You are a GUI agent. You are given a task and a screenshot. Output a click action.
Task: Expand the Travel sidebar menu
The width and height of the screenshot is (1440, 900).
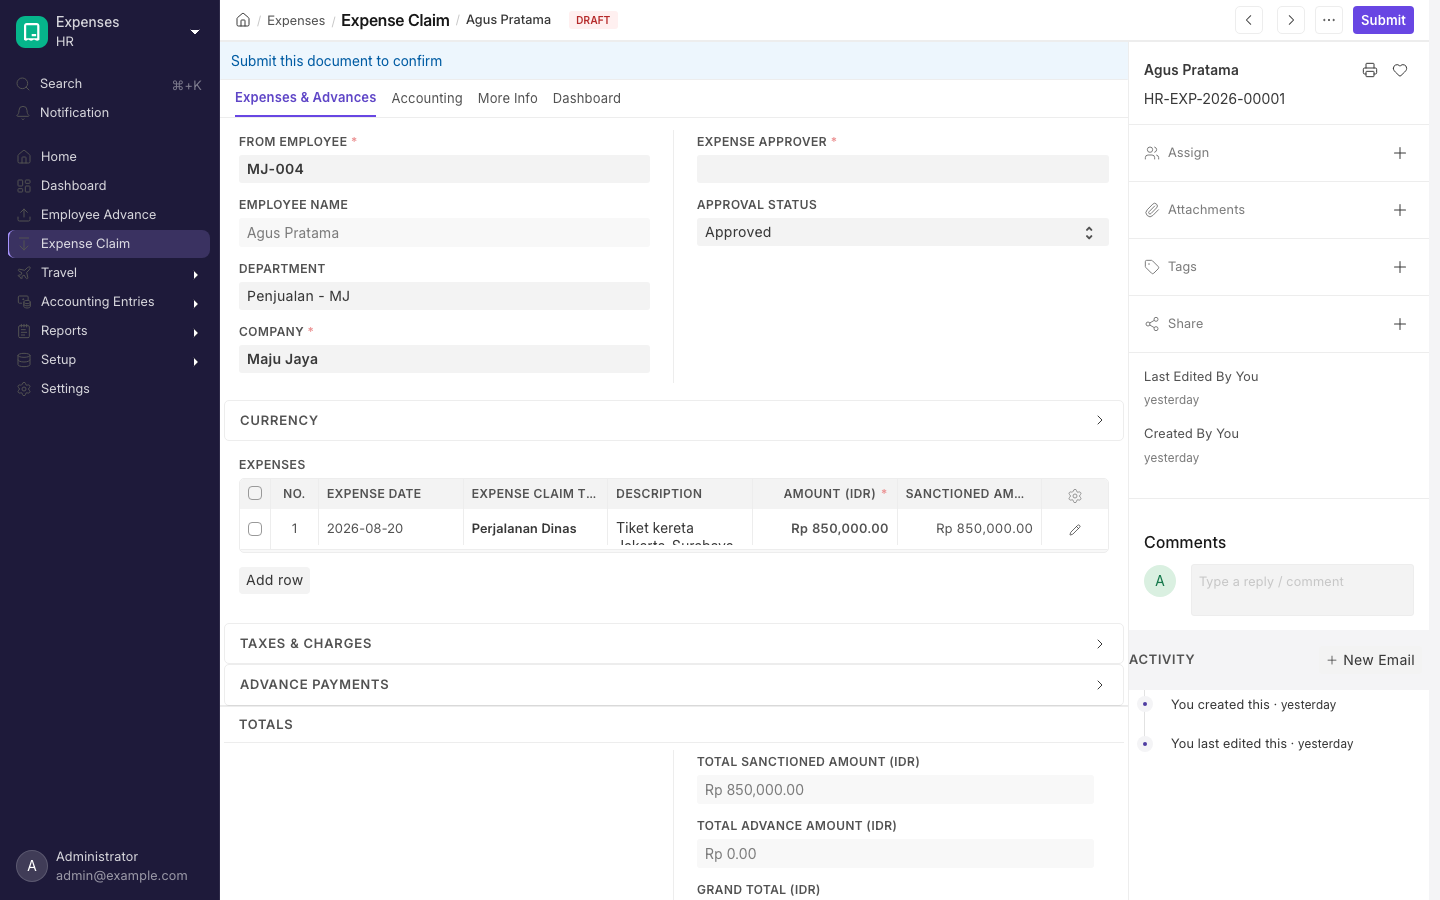coord(109,273)
